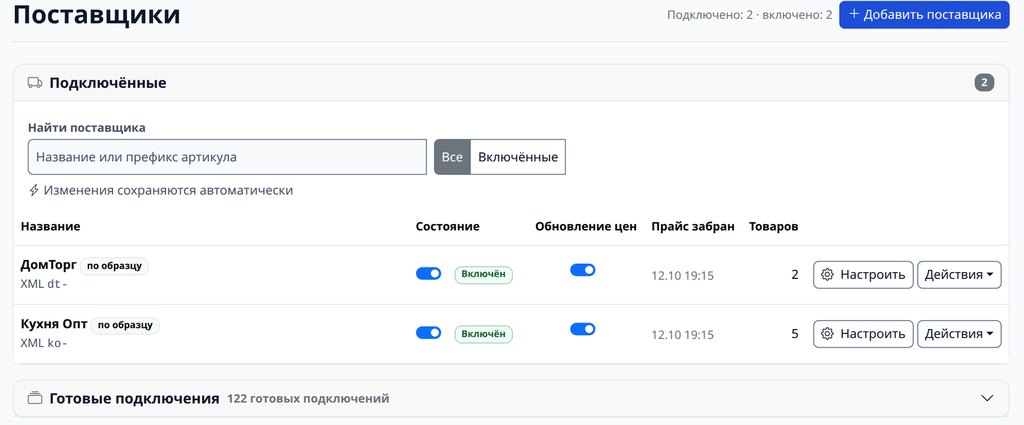Click the Обновление цен column header
Viewport: 1024px width, 425px height.
586,227
